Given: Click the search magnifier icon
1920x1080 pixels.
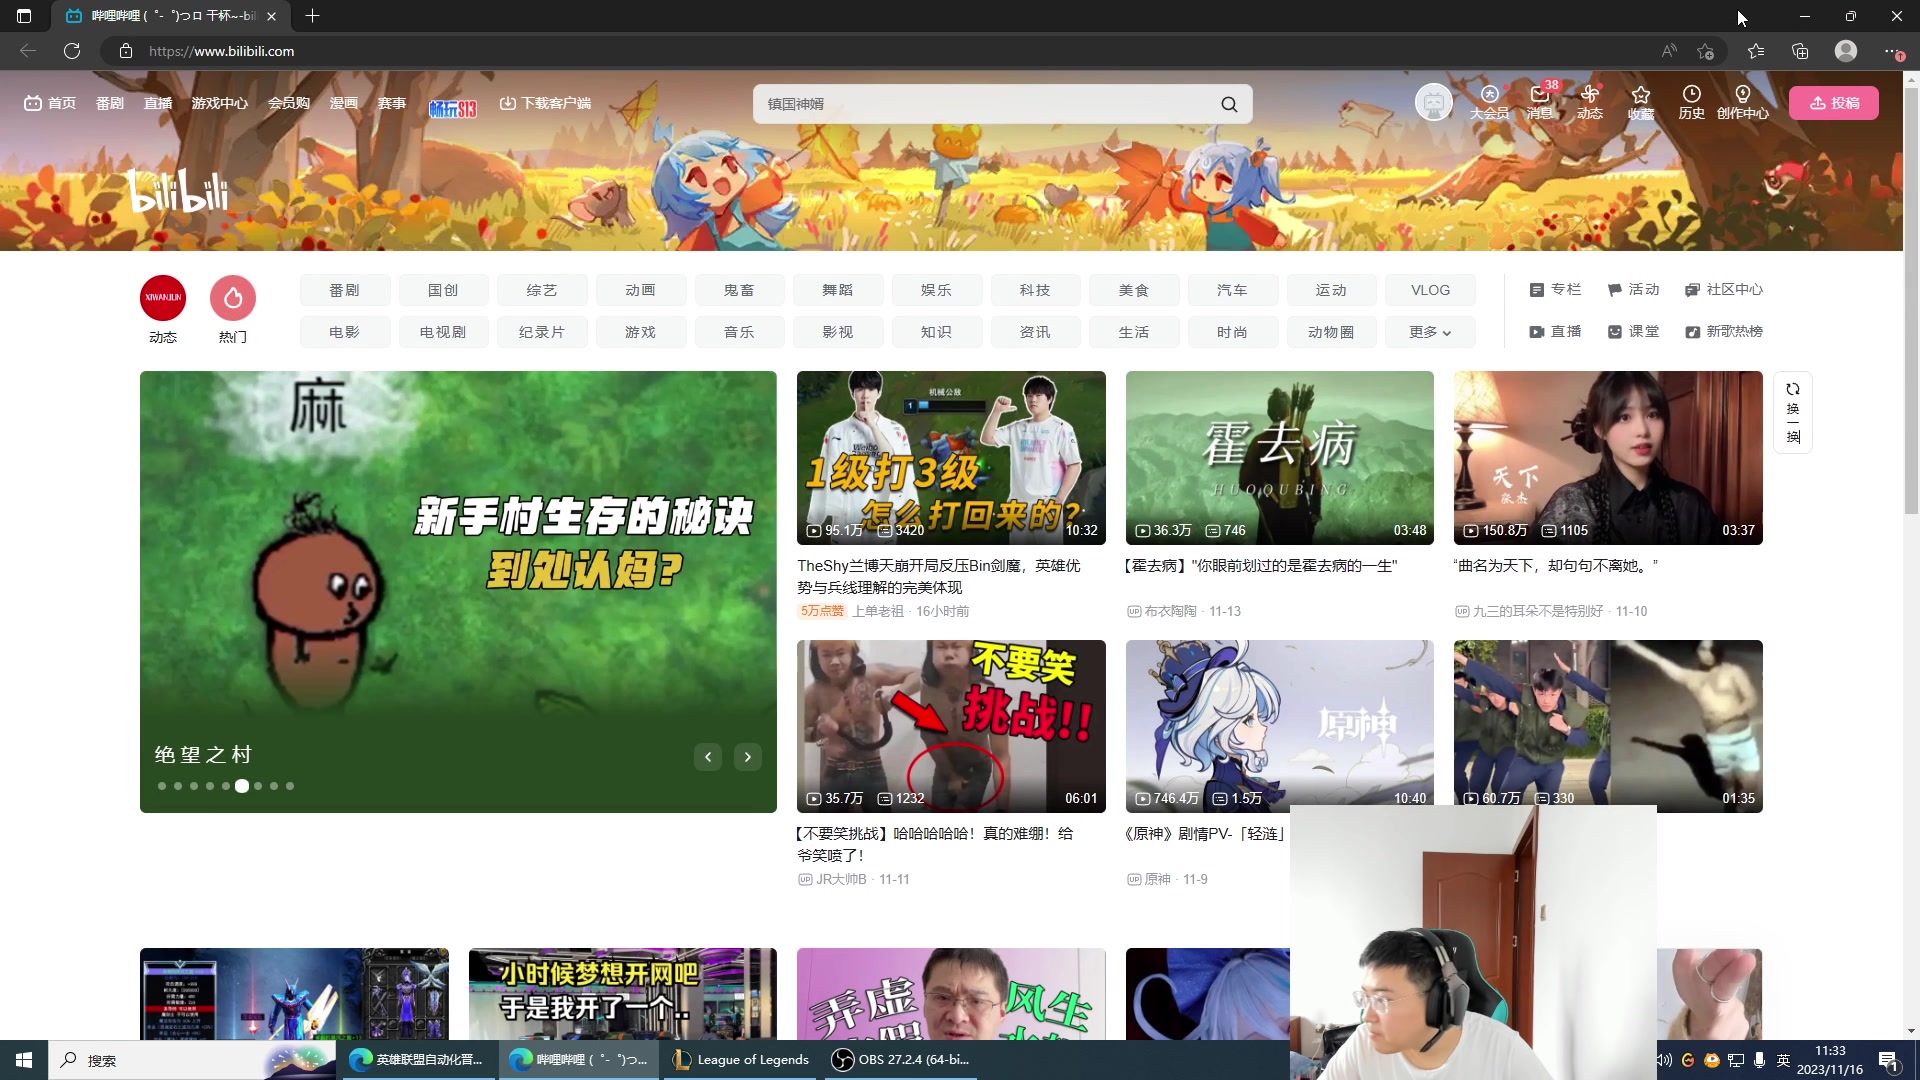Looking at the screenshot, I should (1229, 104).
